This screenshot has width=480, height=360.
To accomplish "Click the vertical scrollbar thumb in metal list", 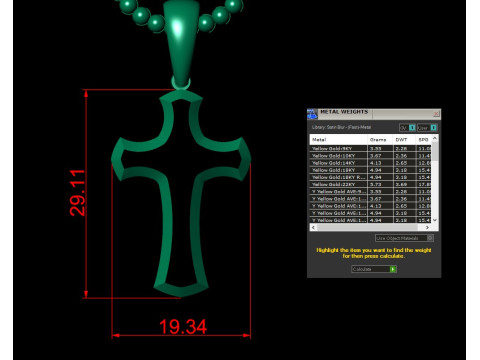I will 435,152.
